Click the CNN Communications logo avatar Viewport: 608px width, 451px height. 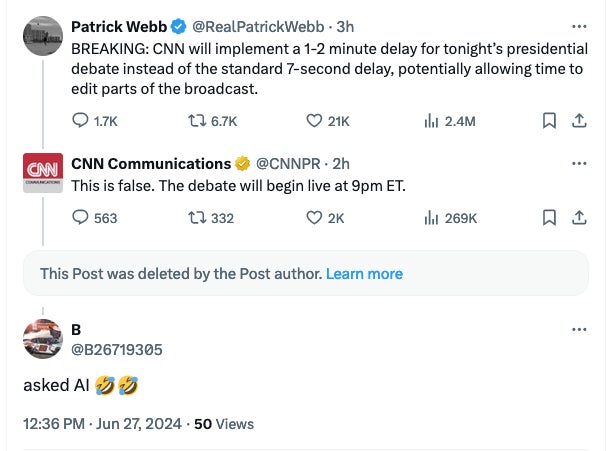click(43, 172)
